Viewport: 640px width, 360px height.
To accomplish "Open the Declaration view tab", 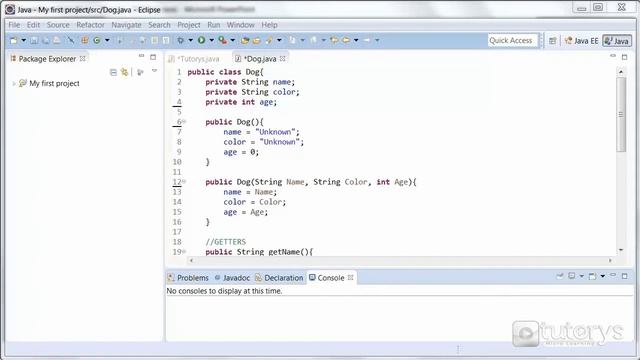I will [x=279, y=278].
